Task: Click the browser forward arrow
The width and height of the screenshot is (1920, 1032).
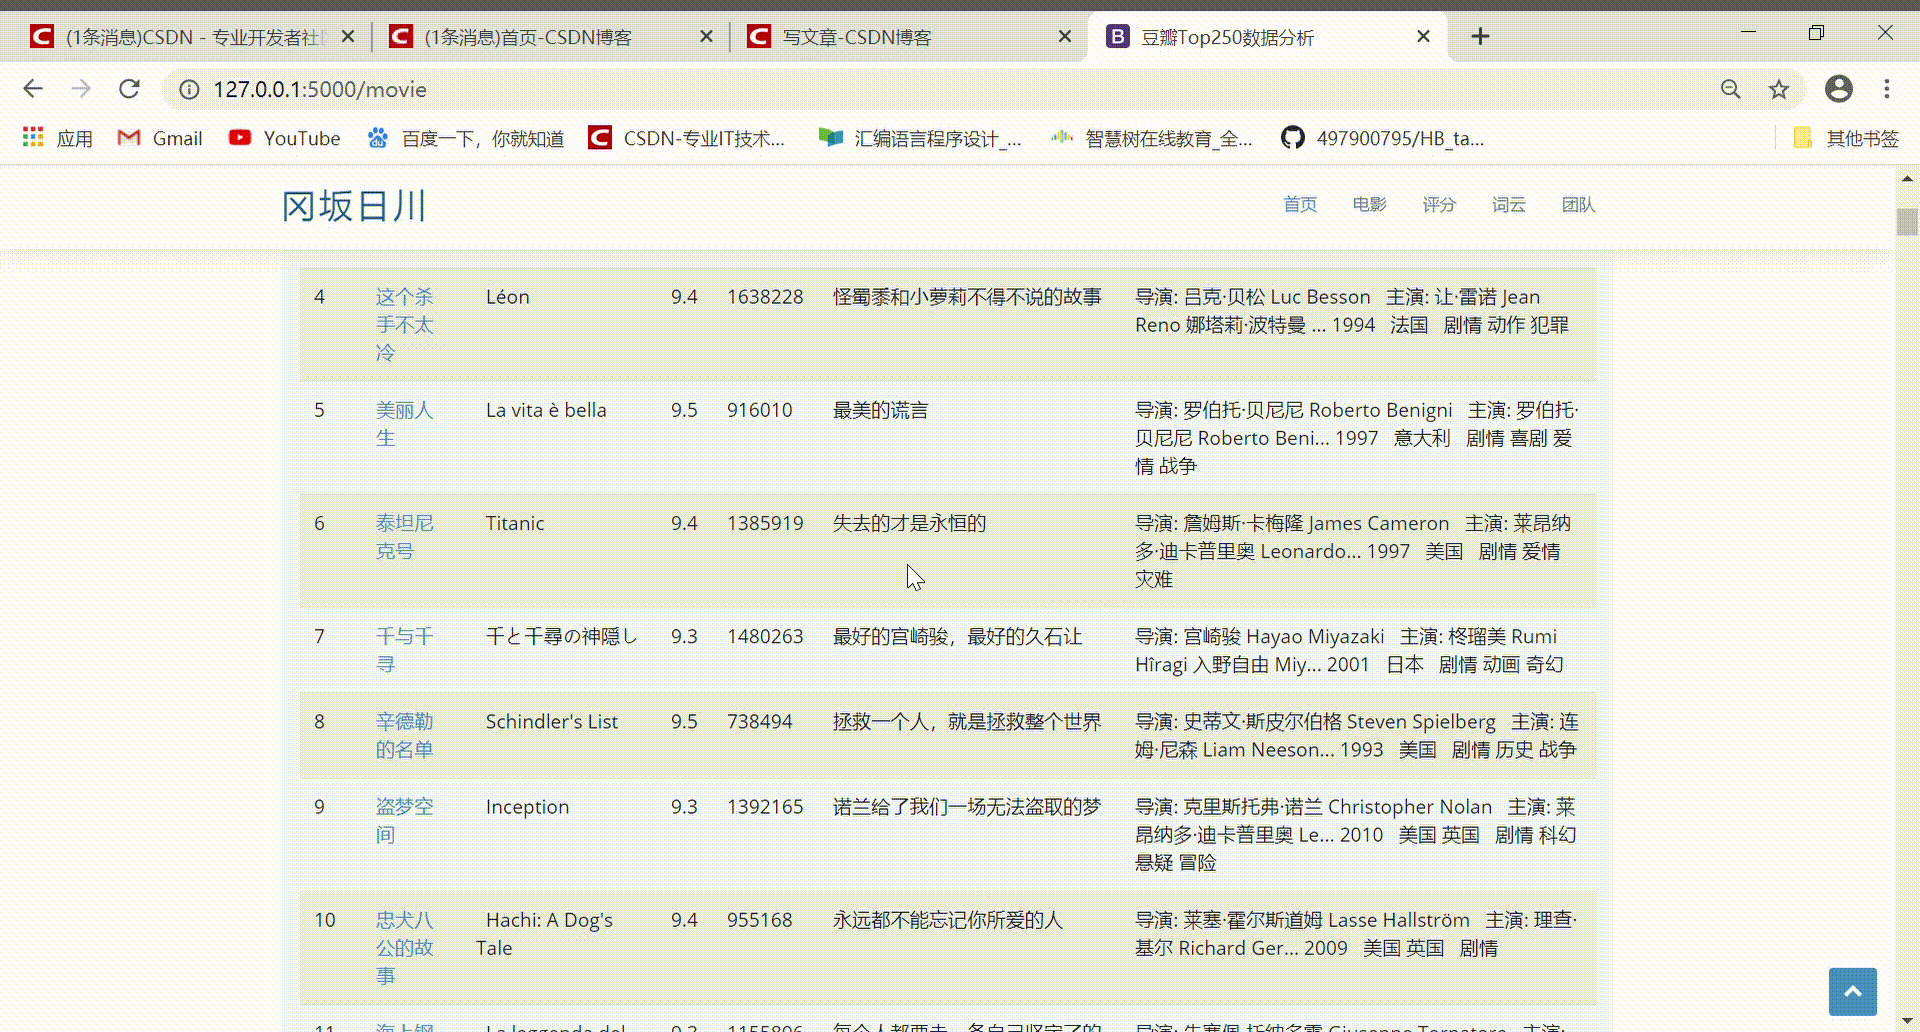Action: tap(81, 89)
